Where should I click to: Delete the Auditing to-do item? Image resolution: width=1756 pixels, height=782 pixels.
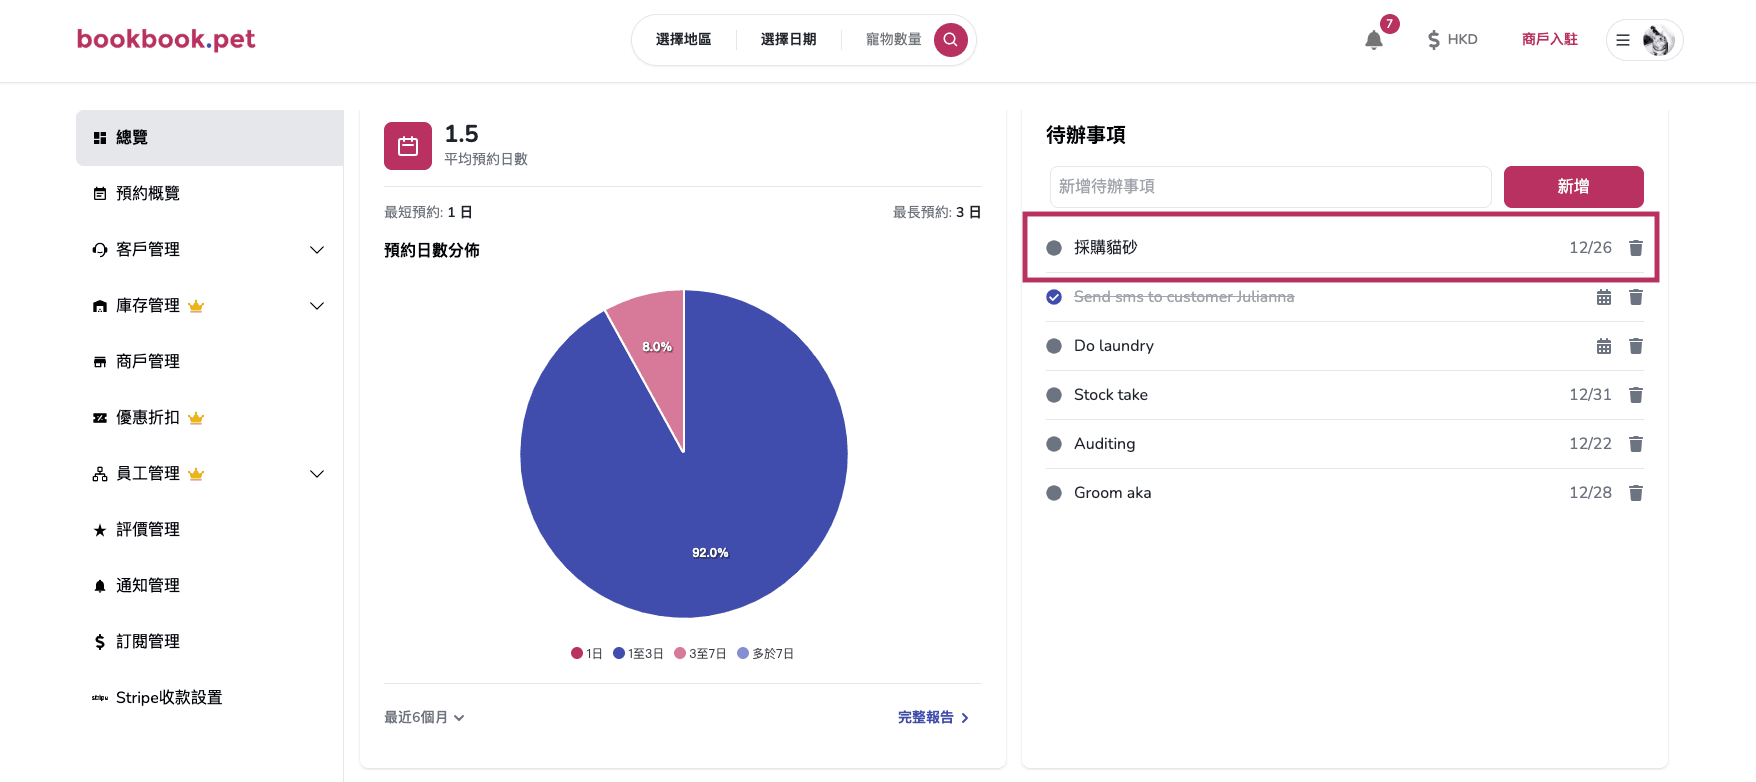click(x=1636, y=444)
